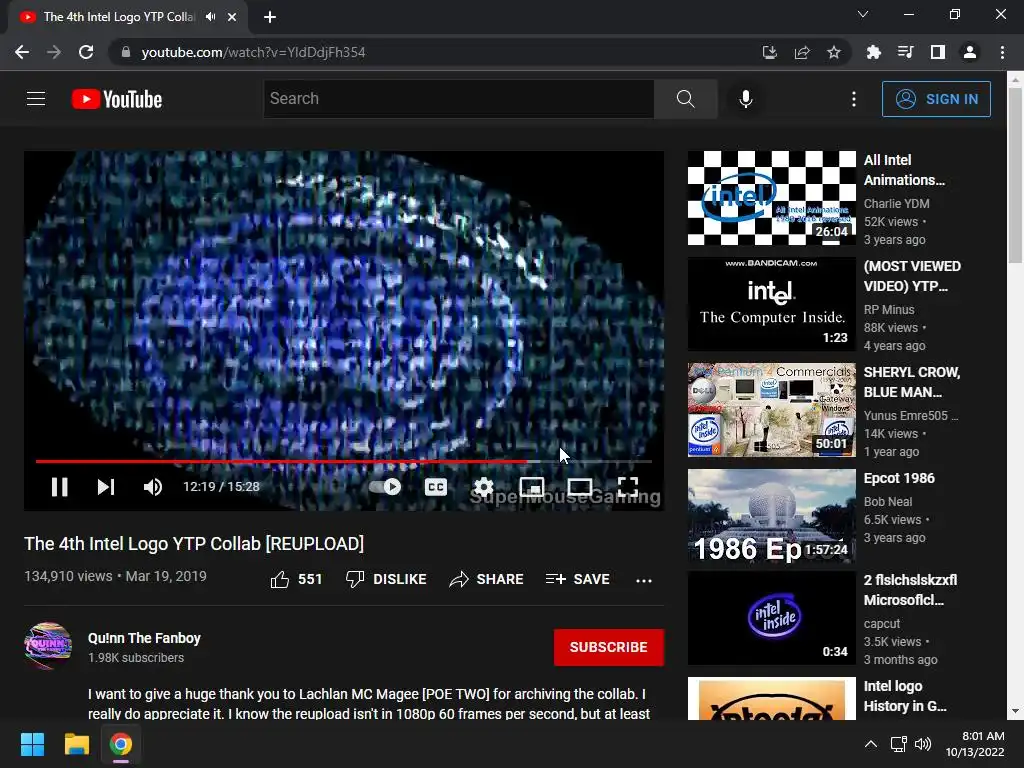Open the (MOST VIEWED VIDEO) YTP title

tap(912, 276)
